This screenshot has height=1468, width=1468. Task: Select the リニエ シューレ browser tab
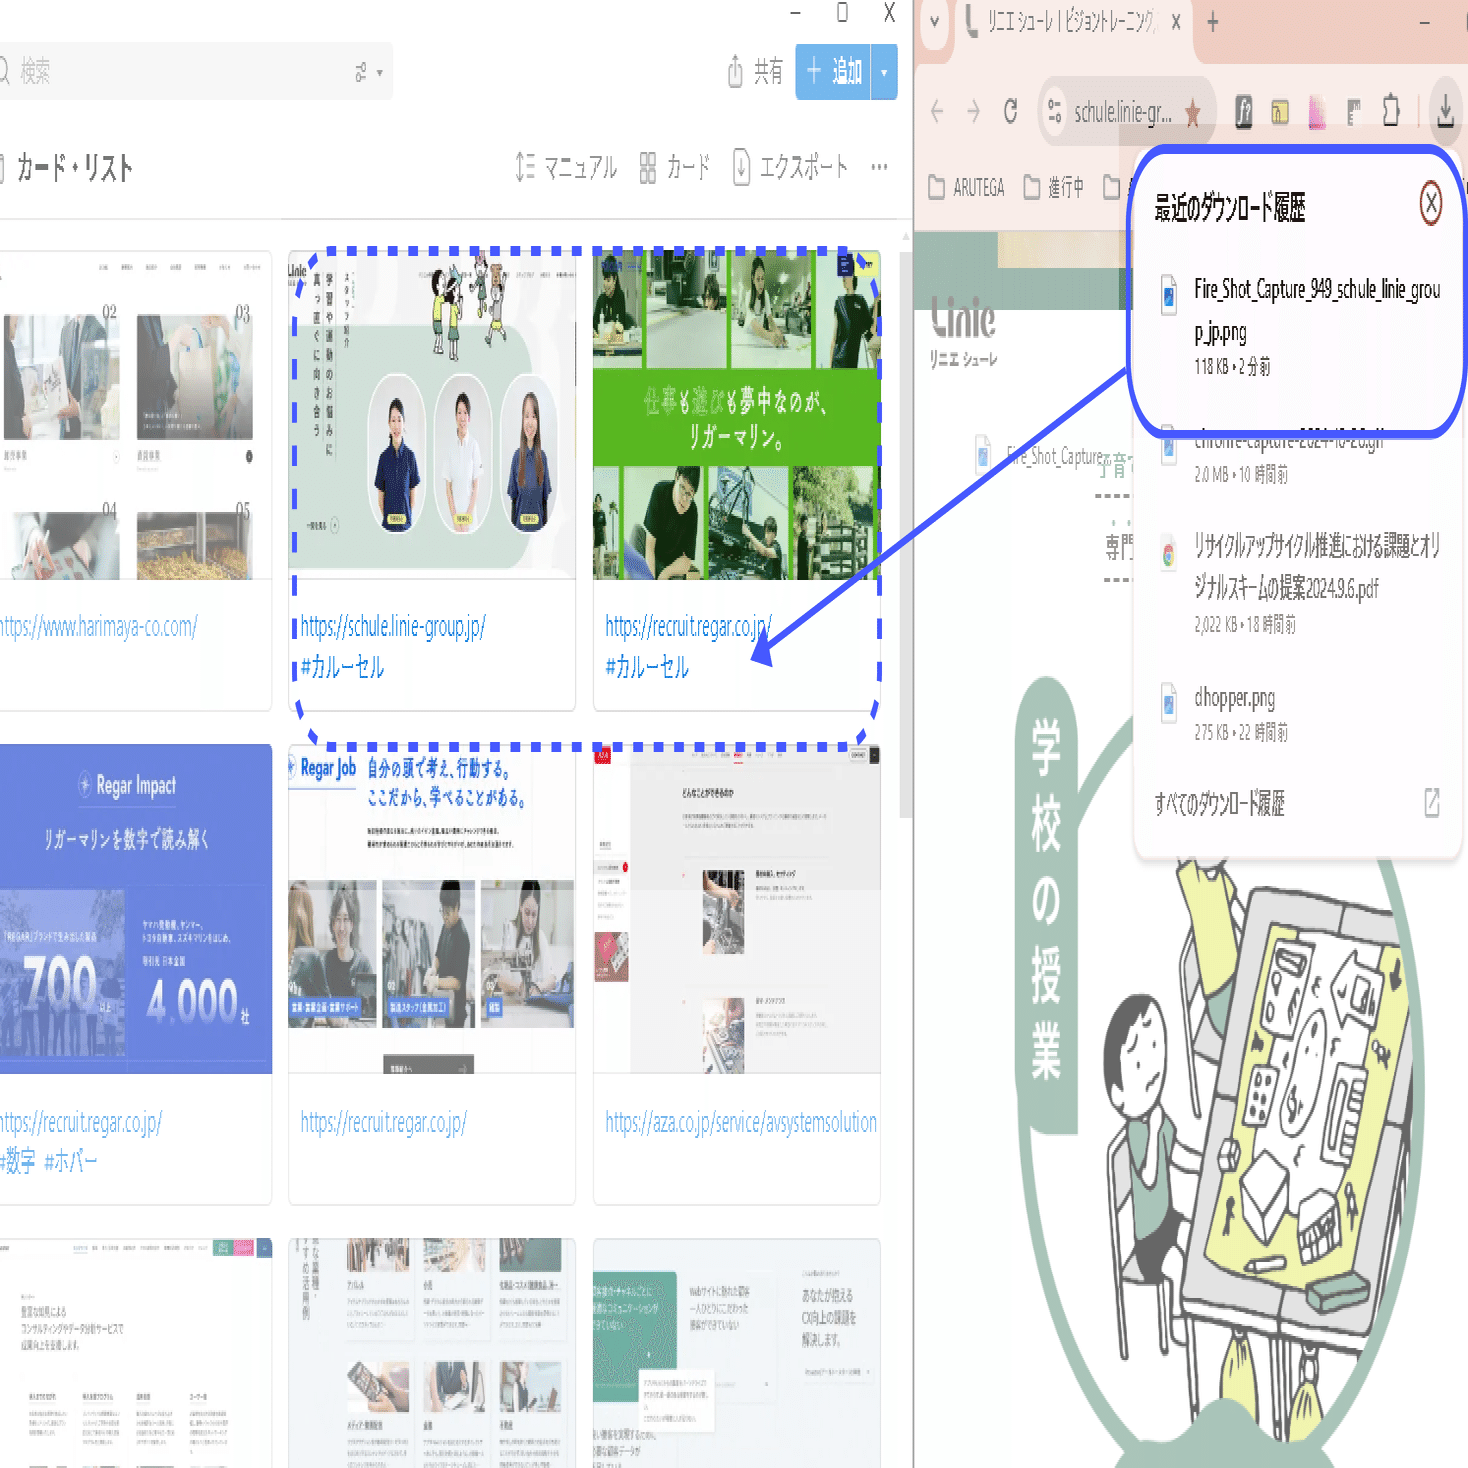point(1072,22)
